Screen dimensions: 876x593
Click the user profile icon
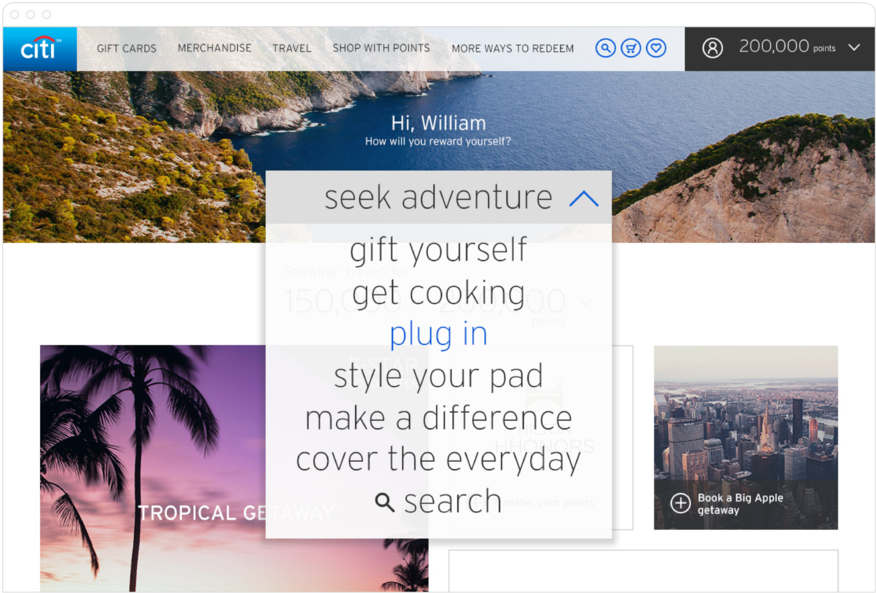712,48
